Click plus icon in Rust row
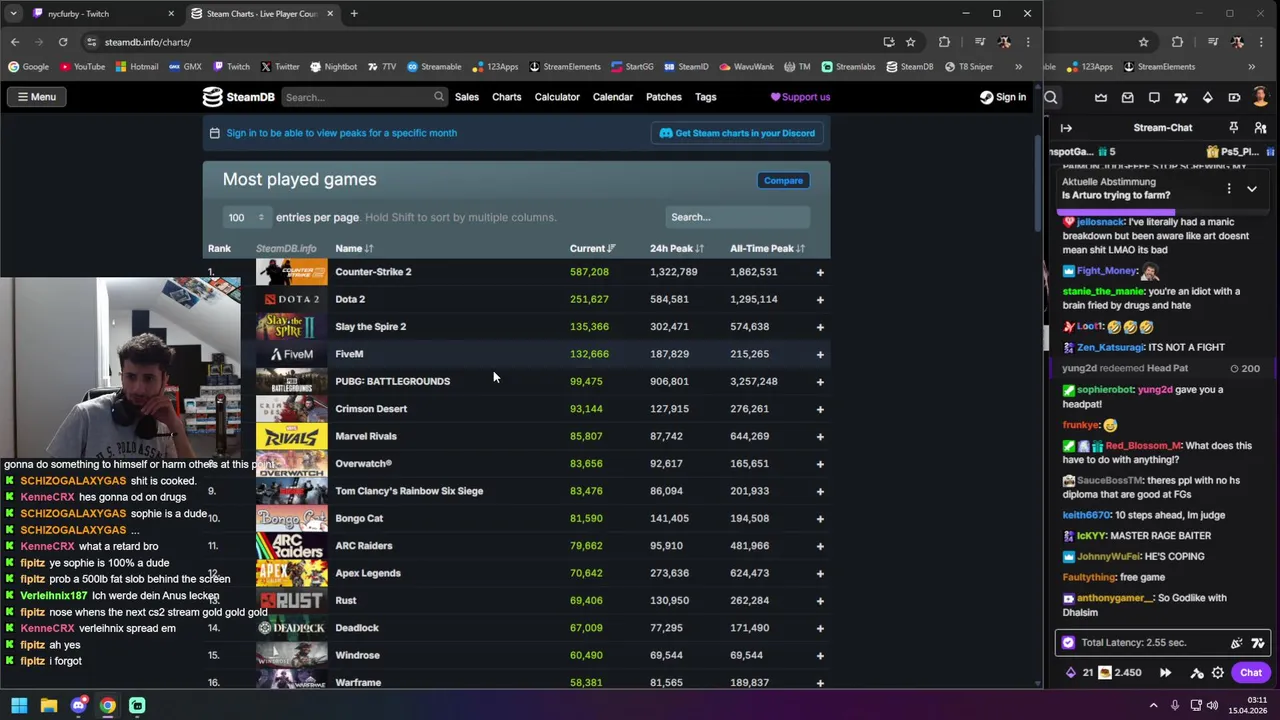Viewport: 1280px width, 720px height. [x=820, y=601]
